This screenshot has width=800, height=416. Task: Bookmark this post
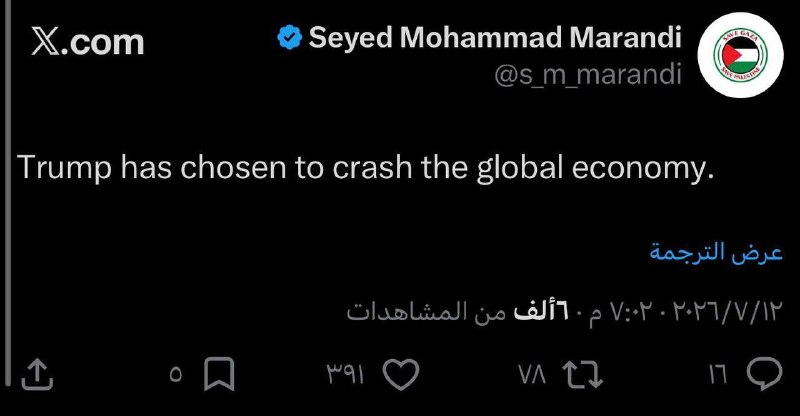click(219, 374)
